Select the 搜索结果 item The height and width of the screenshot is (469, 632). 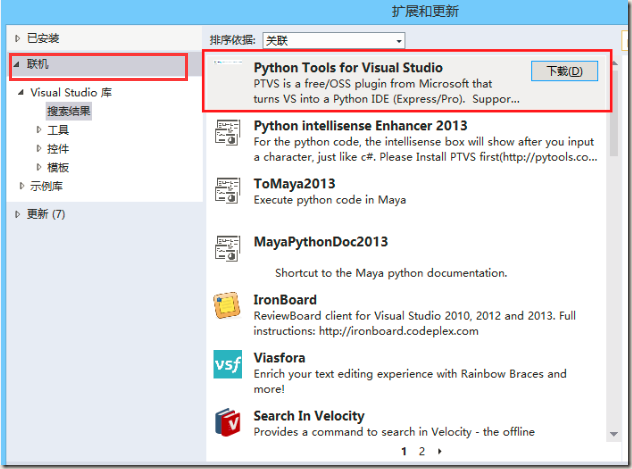point(69,111)
